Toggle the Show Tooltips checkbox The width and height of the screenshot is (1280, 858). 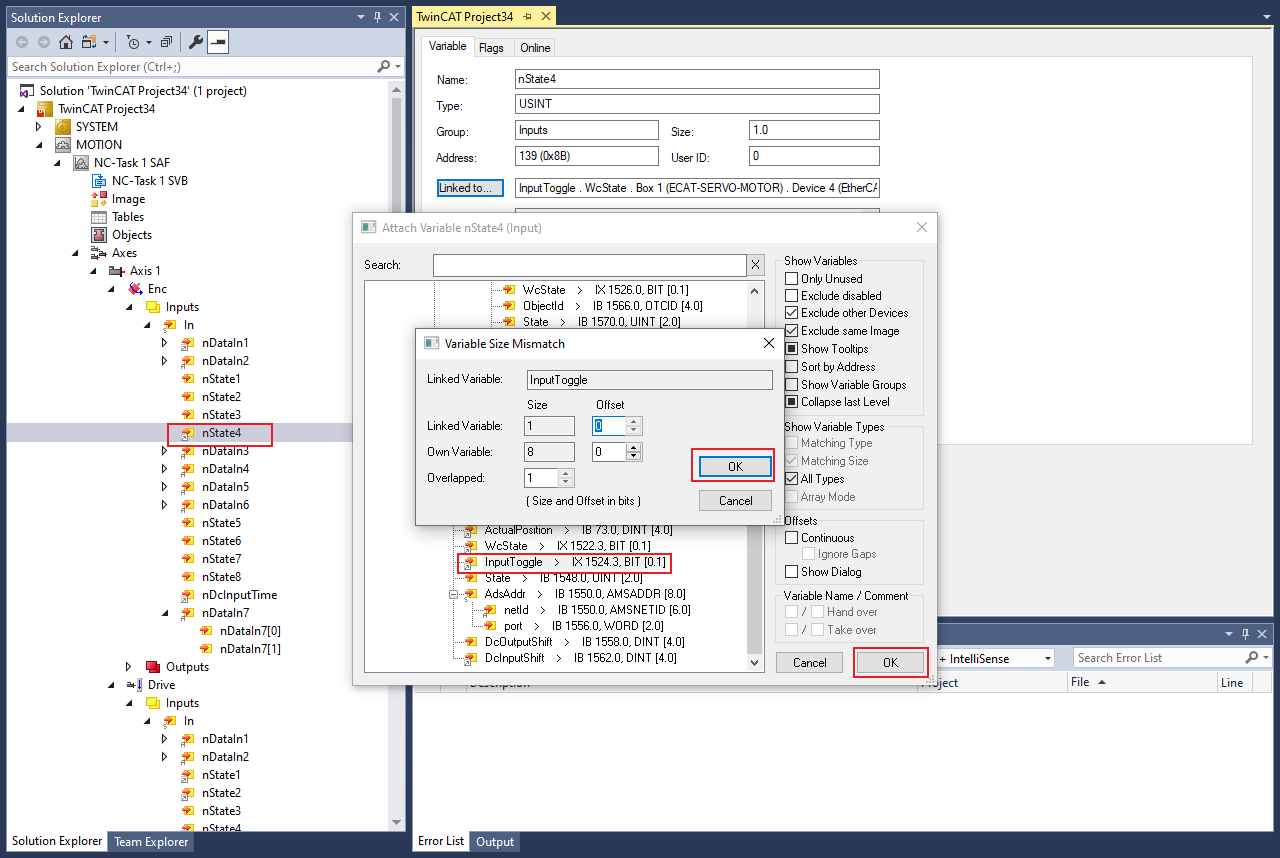tap(792, 349)
